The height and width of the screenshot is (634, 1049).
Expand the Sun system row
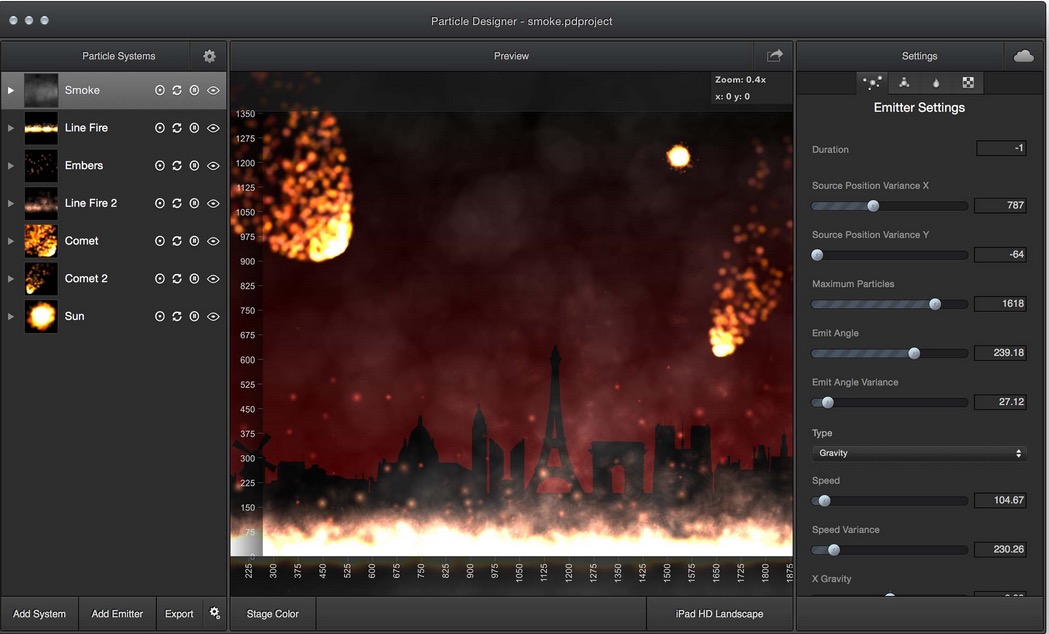click(x=11, y=316)
